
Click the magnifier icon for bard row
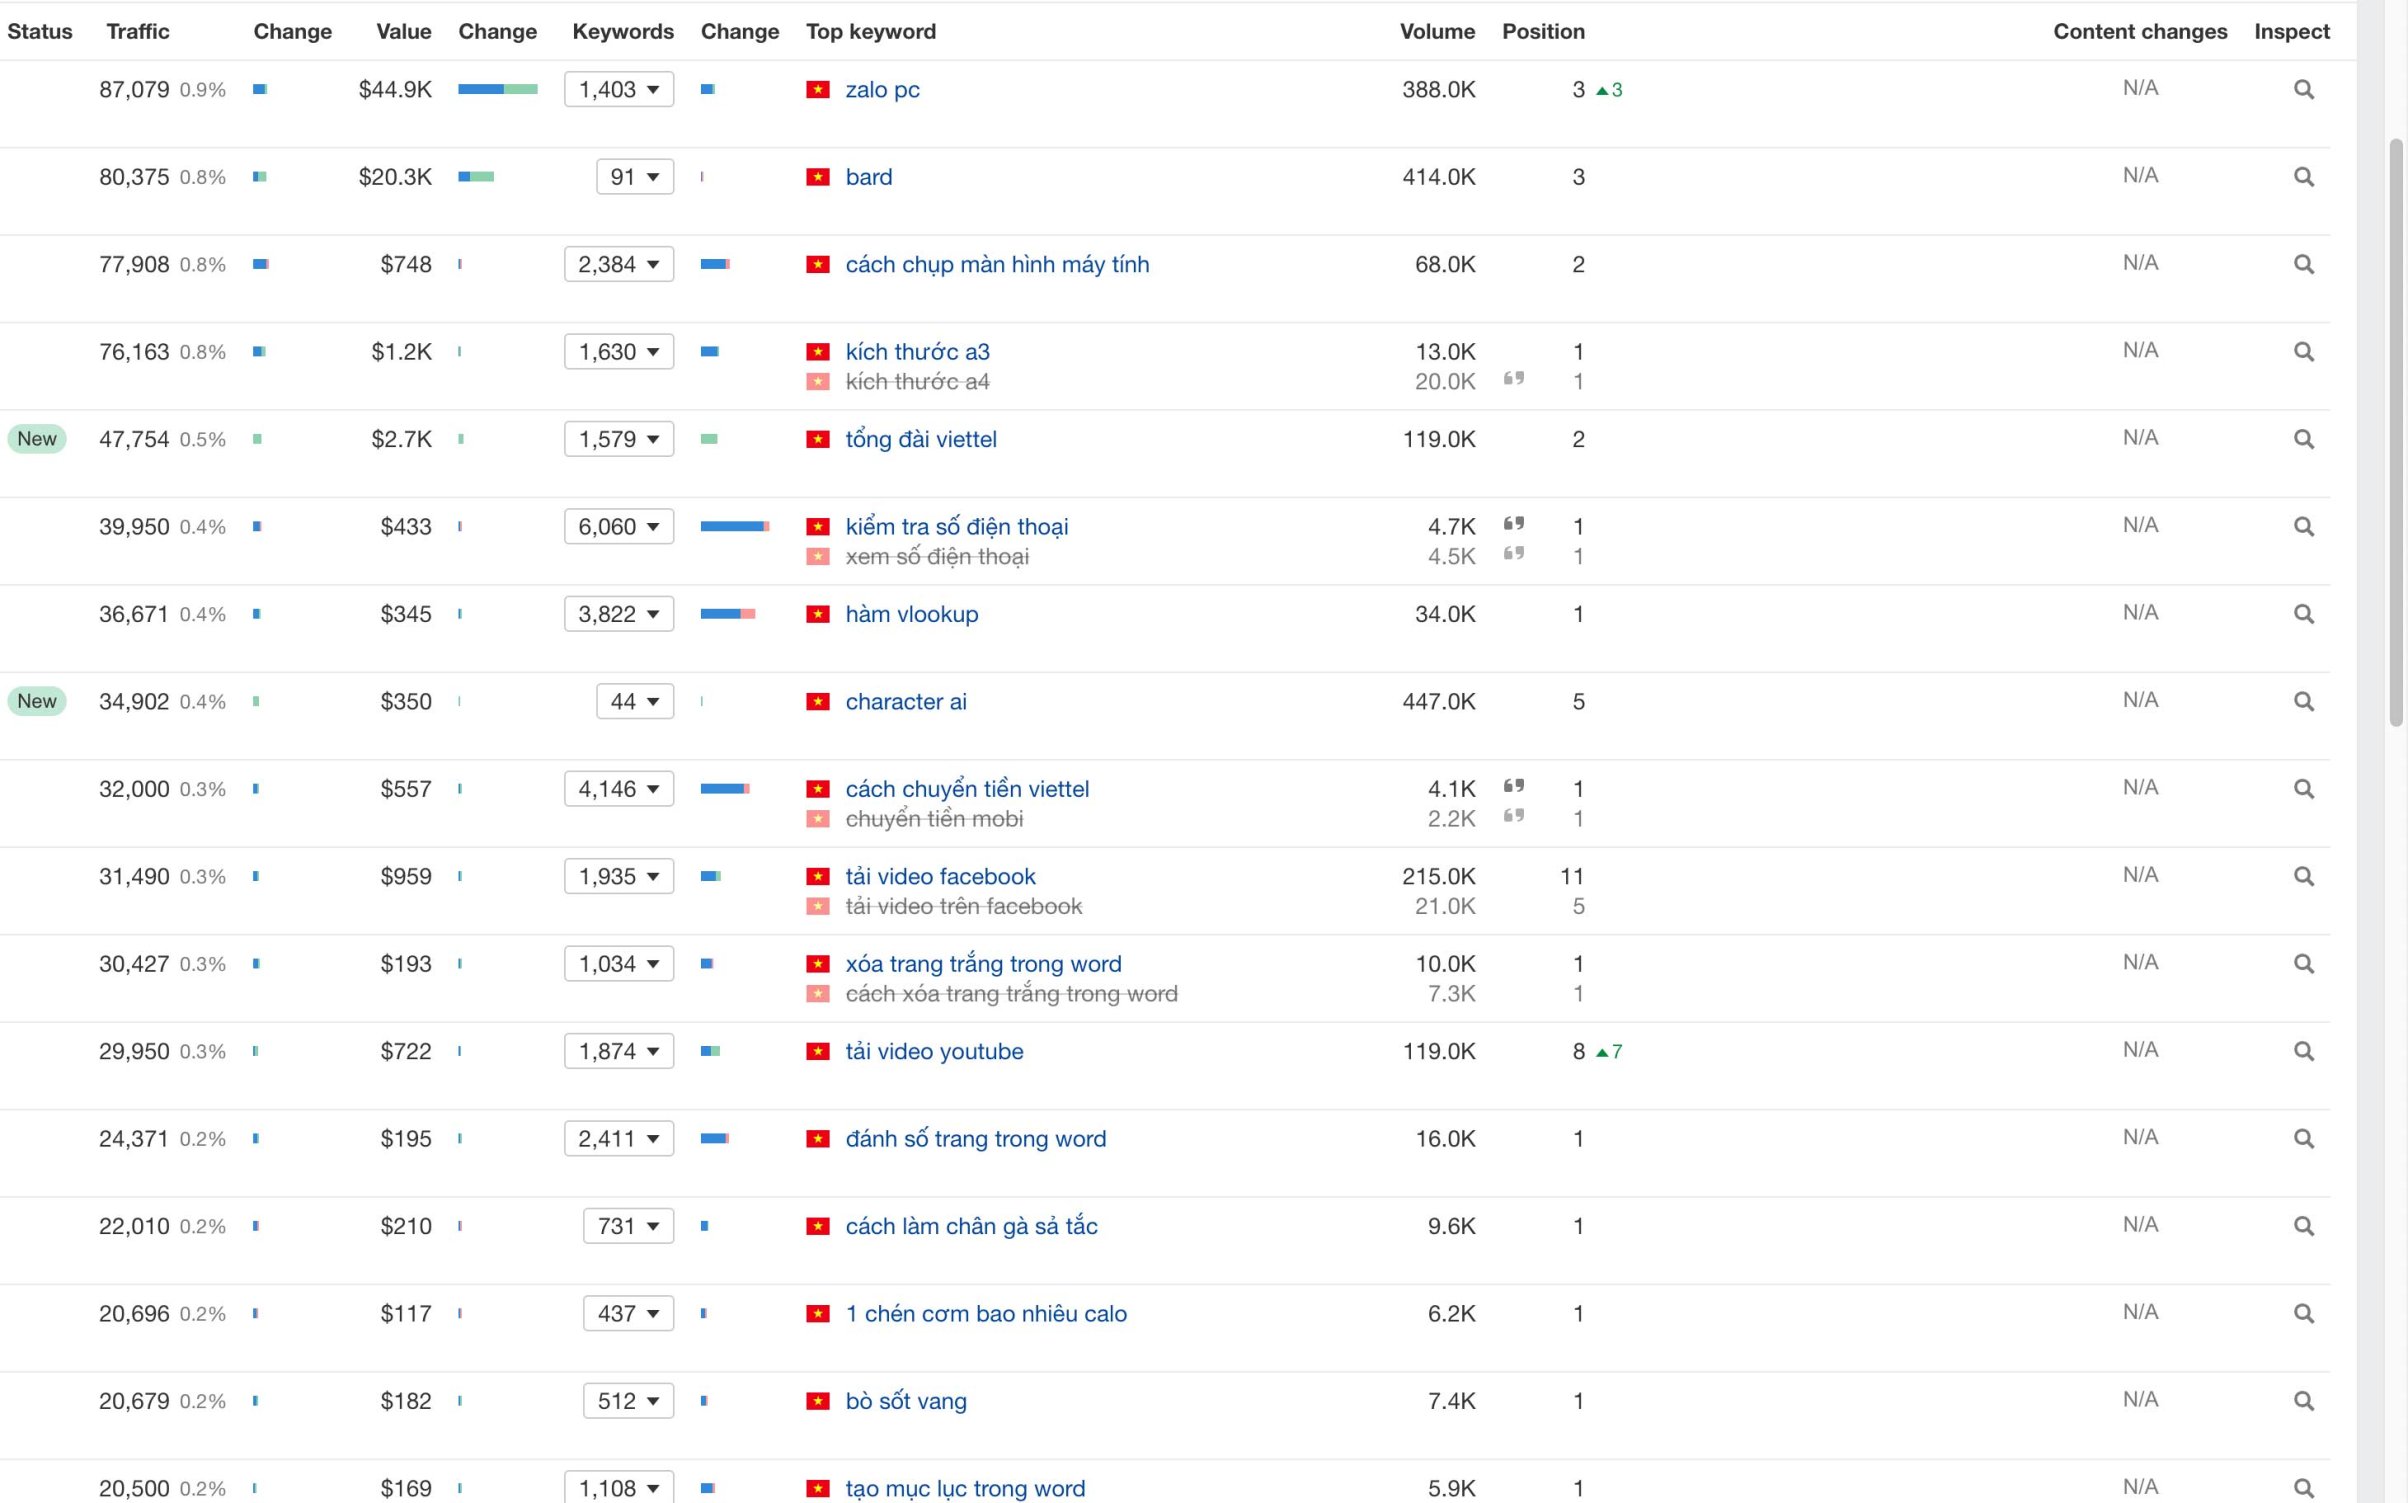[x=2303, y=177]
